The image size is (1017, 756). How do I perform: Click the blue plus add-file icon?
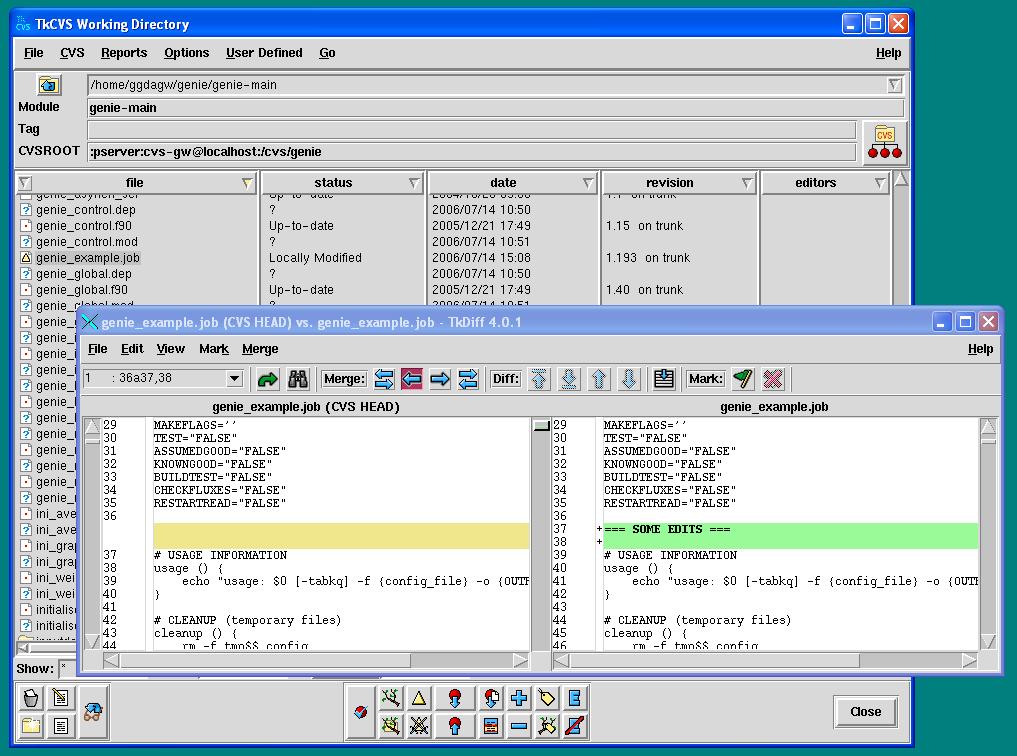519,698
